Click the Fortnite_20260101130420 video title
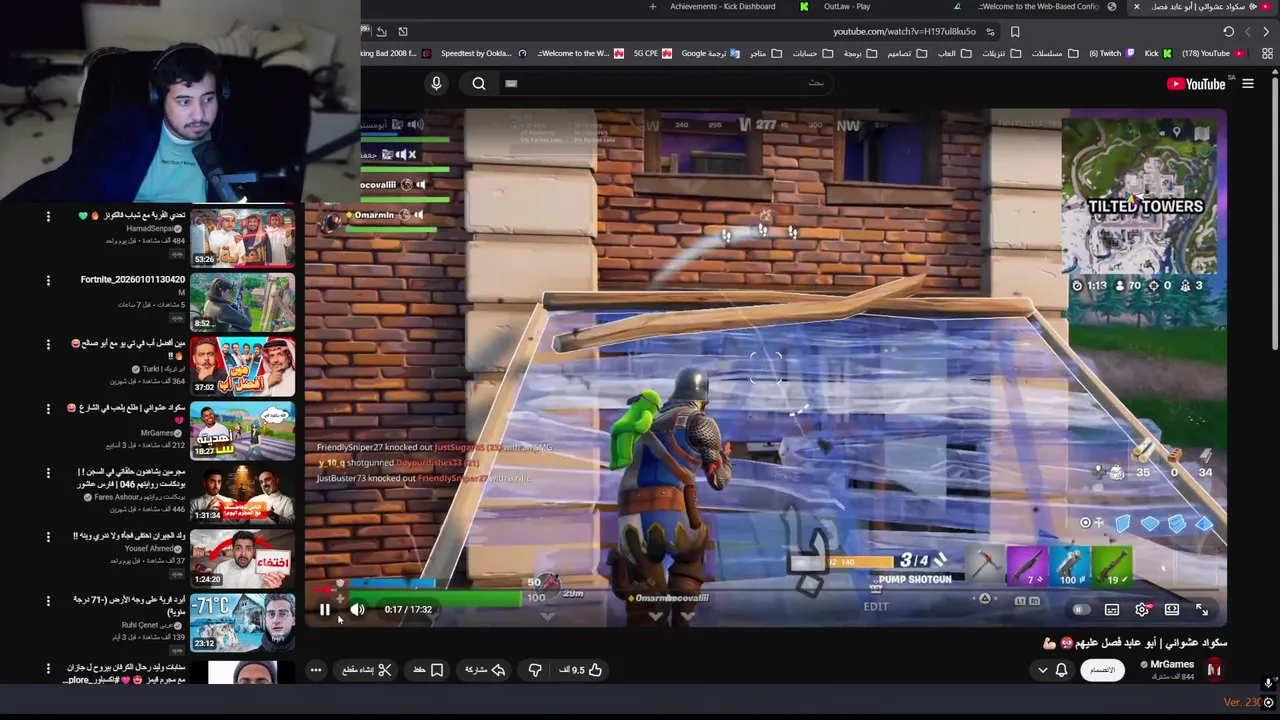1280x720 pixels. pyautogui.click(x=133, y=280)
